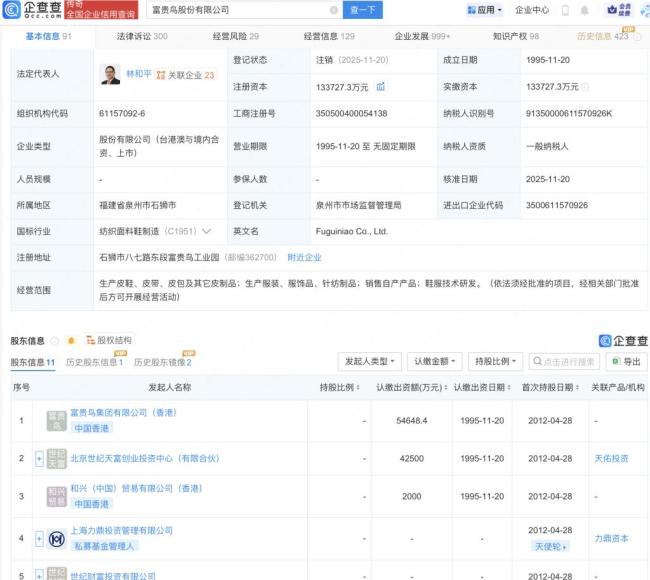Image resolution: width=650 pixels, height=580 pixels.
Task: Switch to 经营信息 tab
Action: point(329,36)
